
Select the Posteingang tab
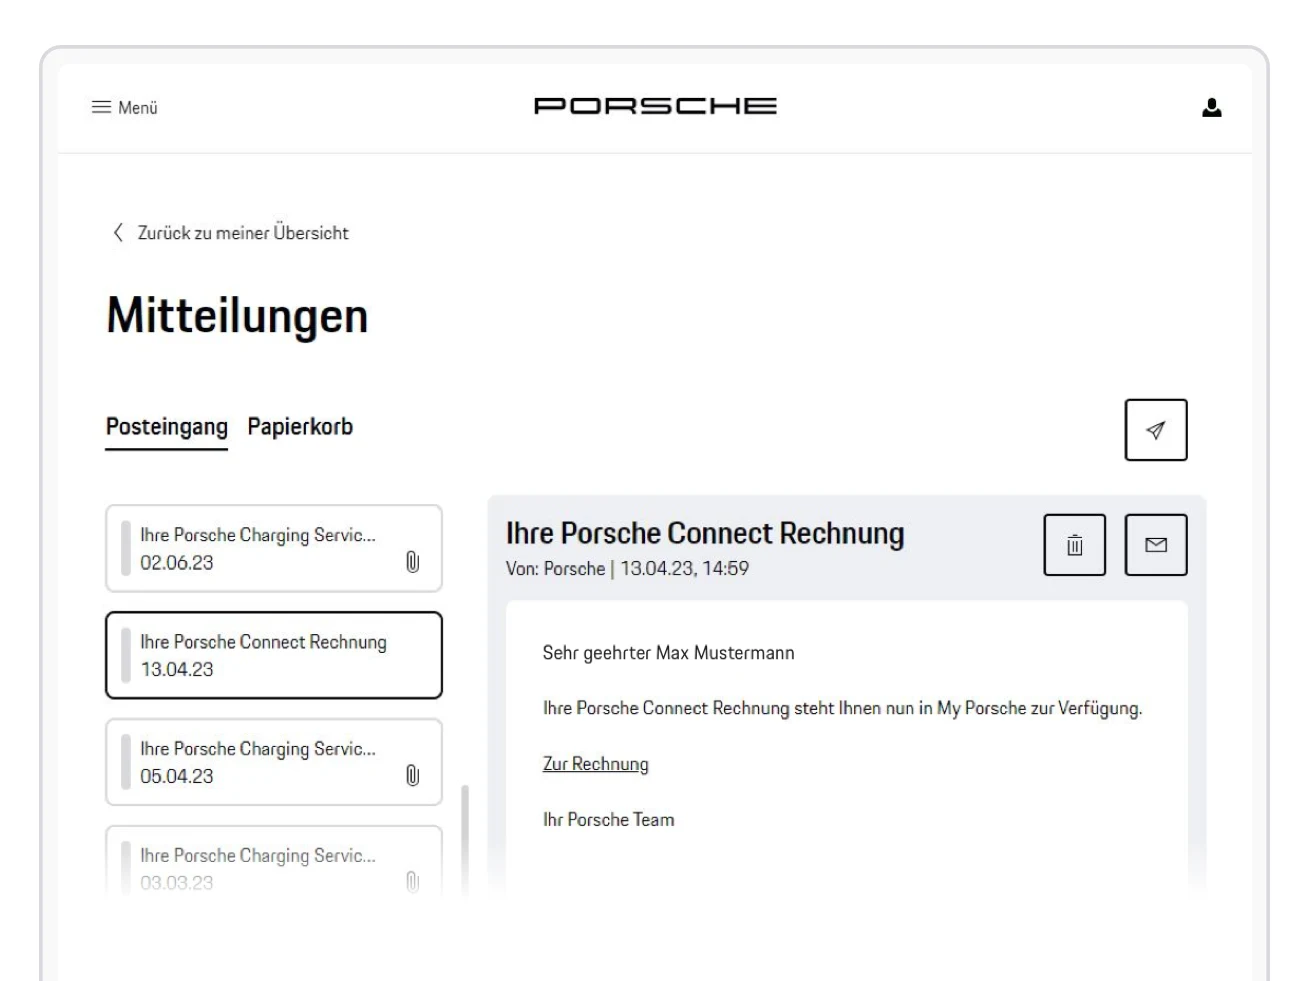pos(165,426)
